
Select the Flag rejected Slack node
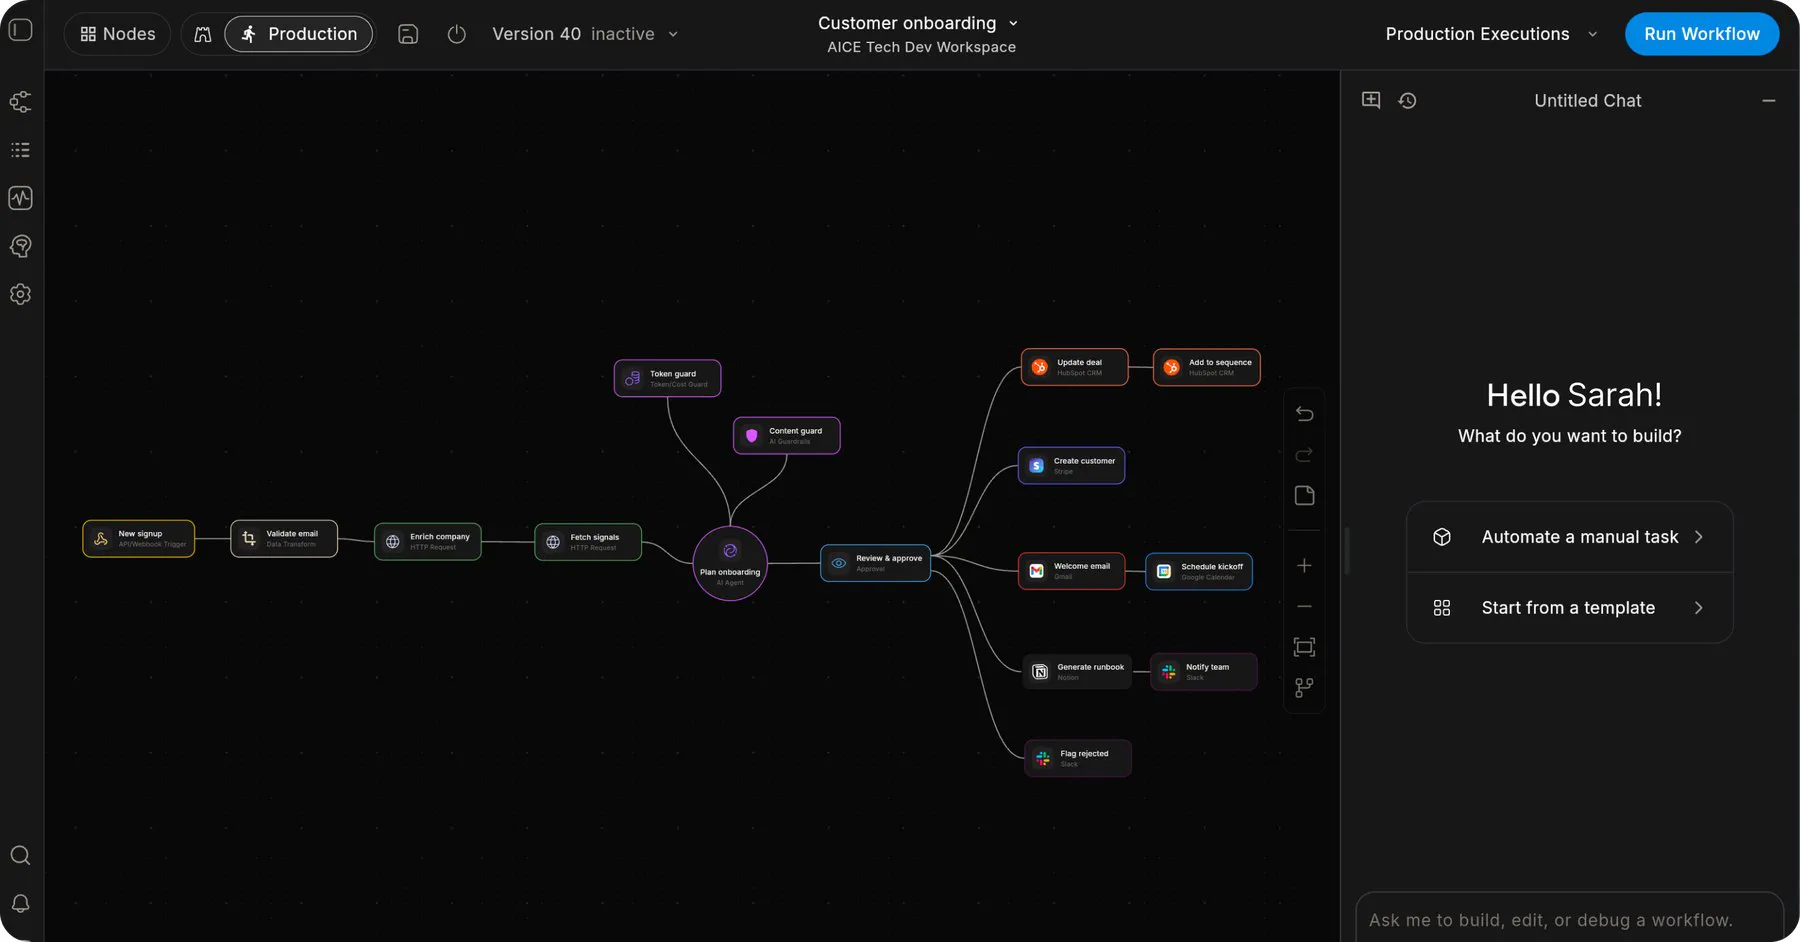(x=1078, y=758)
